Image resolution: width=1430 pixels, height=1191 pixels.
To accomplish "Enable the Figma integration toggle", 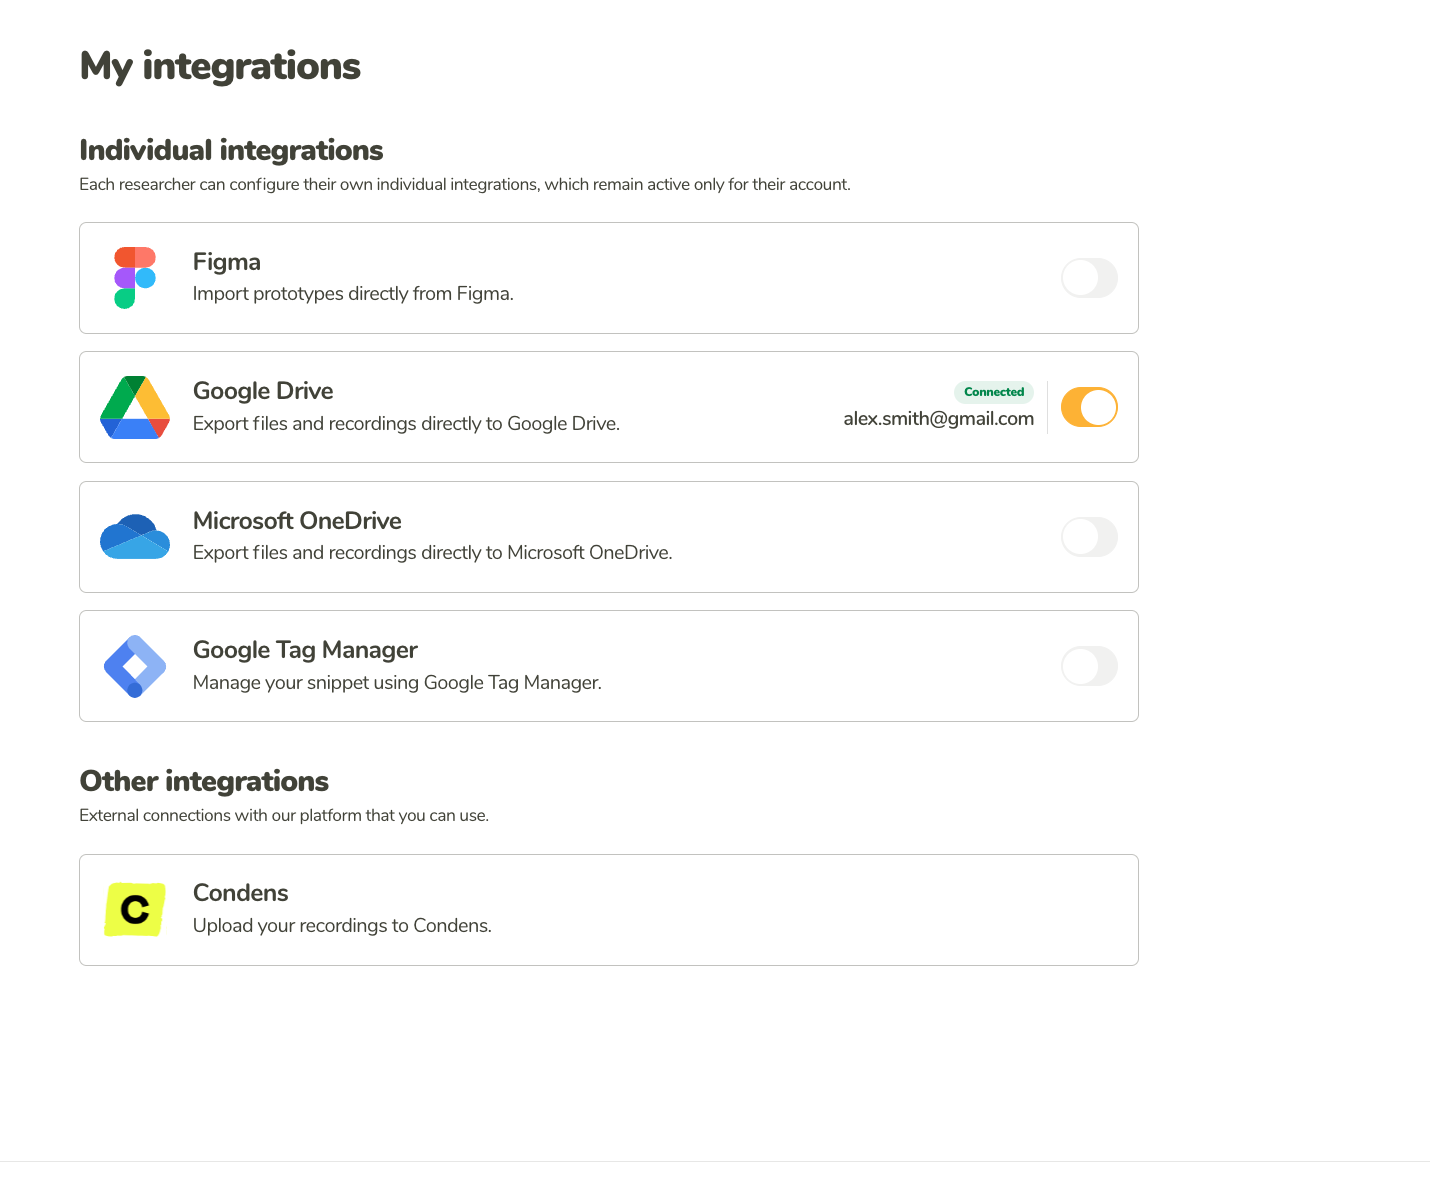I will pos(1089,278).
